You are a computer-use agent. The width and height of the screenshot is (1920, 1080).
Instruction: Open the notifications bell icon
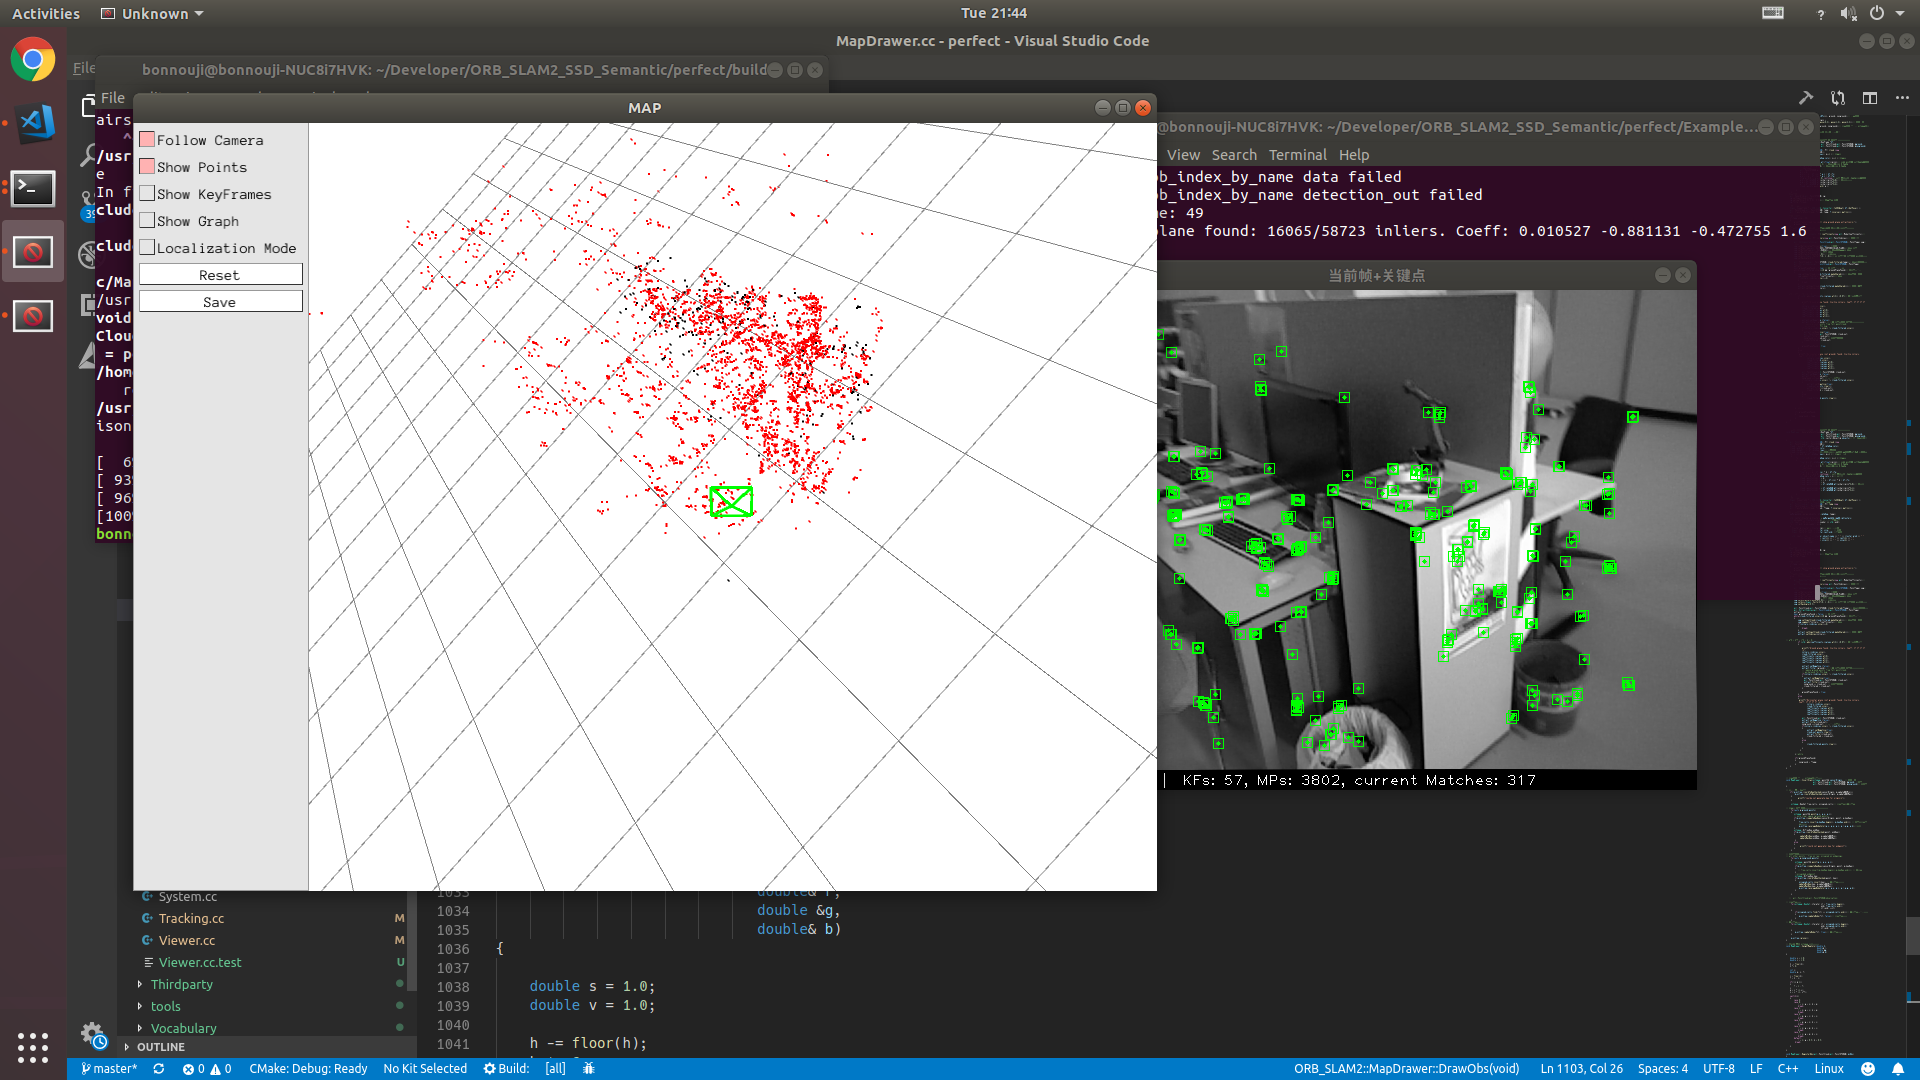(1897, 1069)
